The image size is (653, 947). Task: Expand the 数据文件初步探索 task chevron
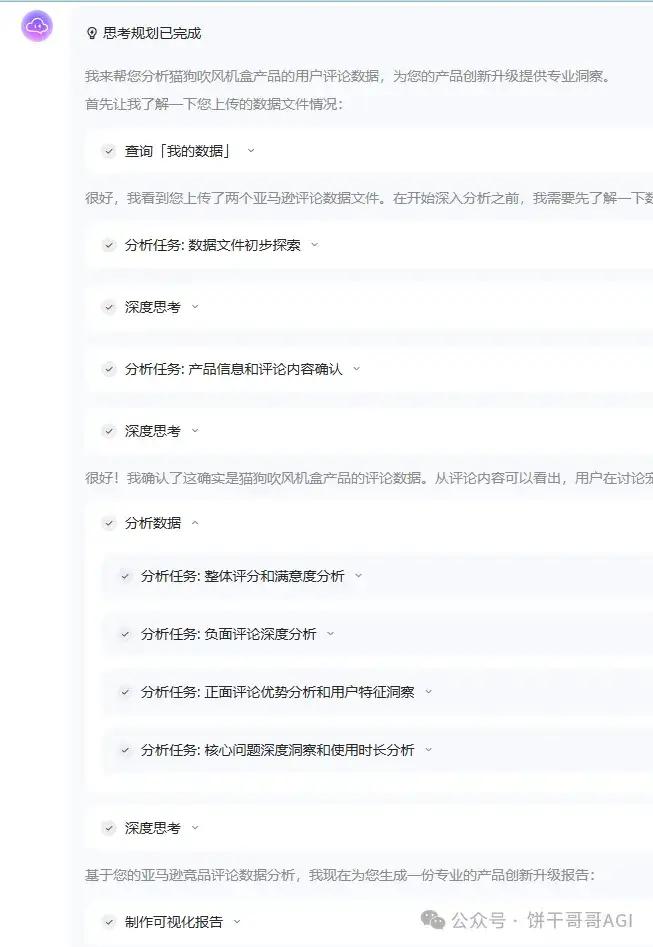pyautogui.click(x=314, y=245)
